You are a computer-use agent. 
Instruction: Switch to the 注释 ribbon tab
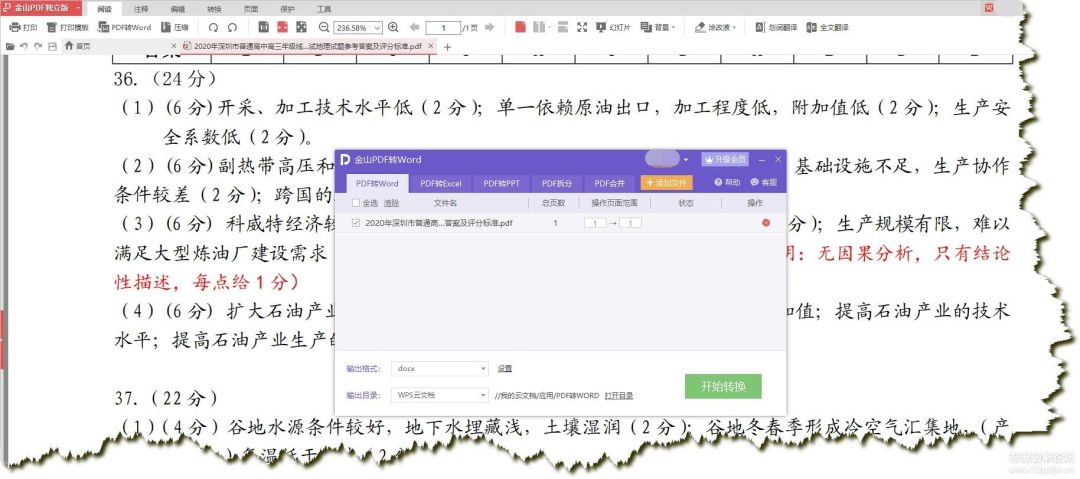pos(141,10)
